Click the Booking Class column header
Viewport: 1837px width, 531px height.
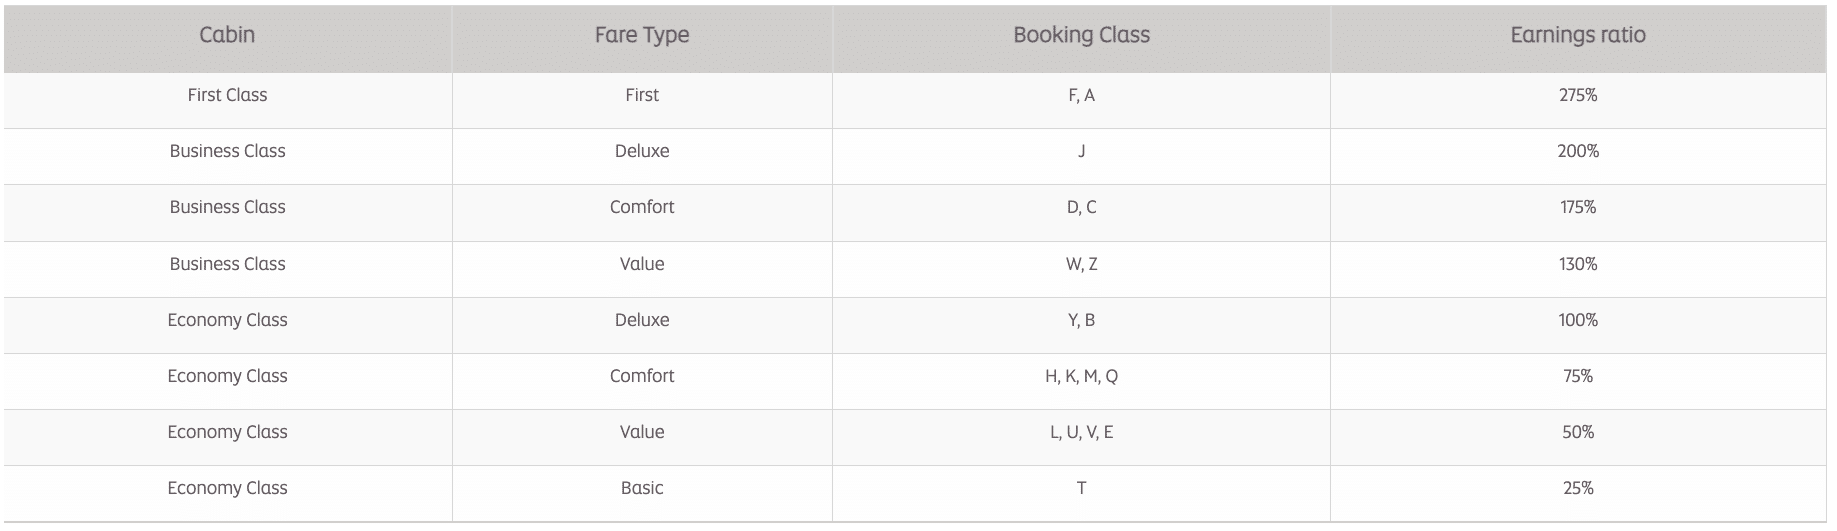pos(1081,35)
